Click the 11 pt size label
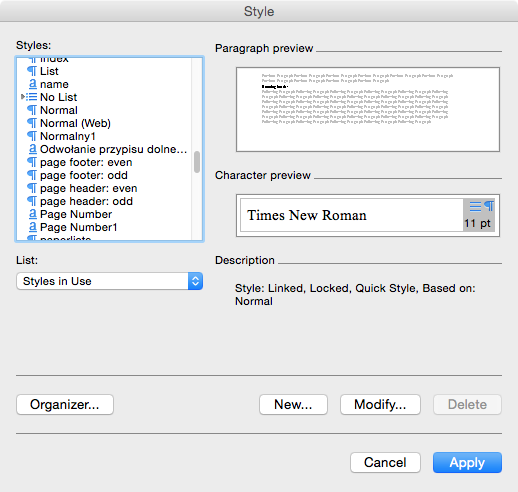 477,223
